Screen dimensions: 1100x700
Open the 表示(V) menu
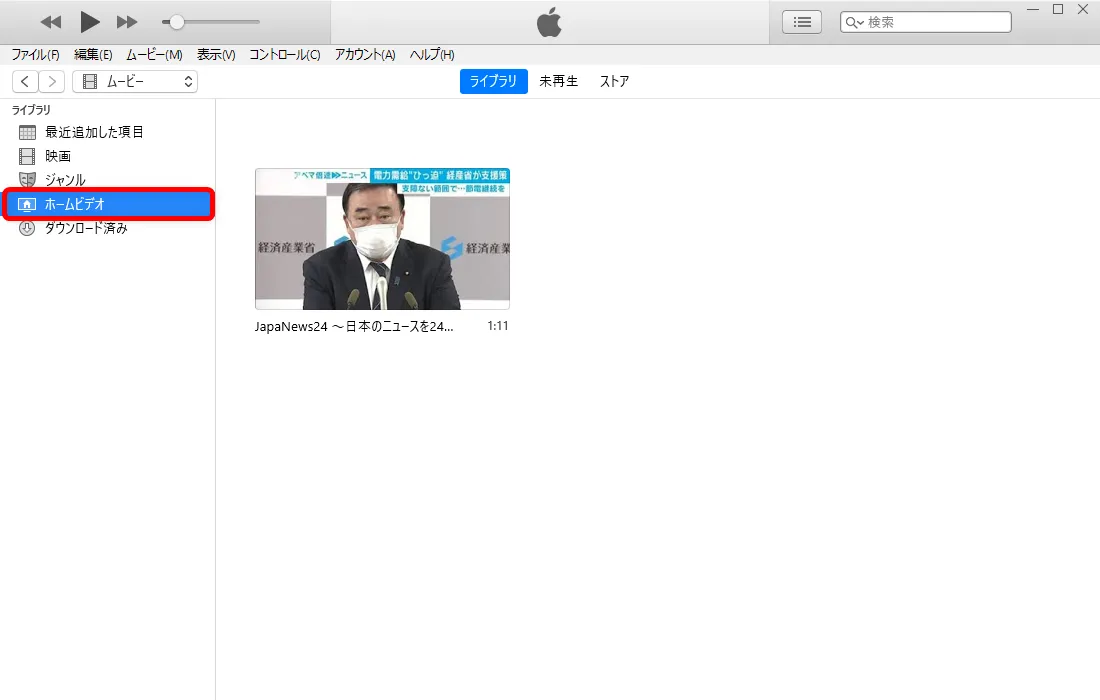point(216,55)
